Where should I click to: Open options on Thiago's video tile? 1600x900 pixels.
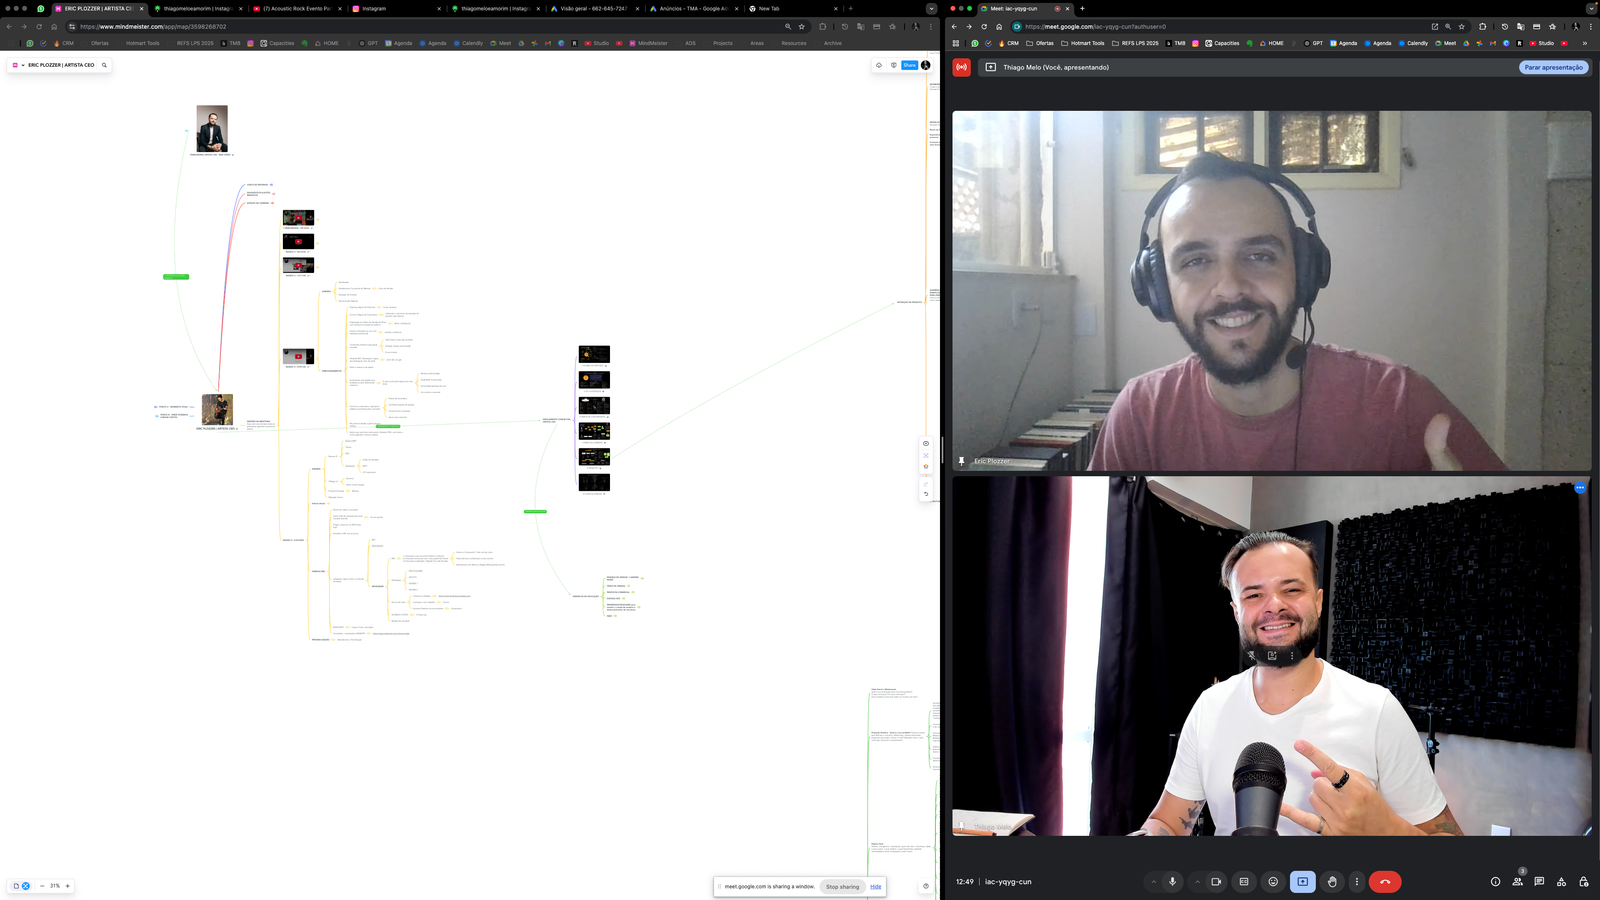1580,488
